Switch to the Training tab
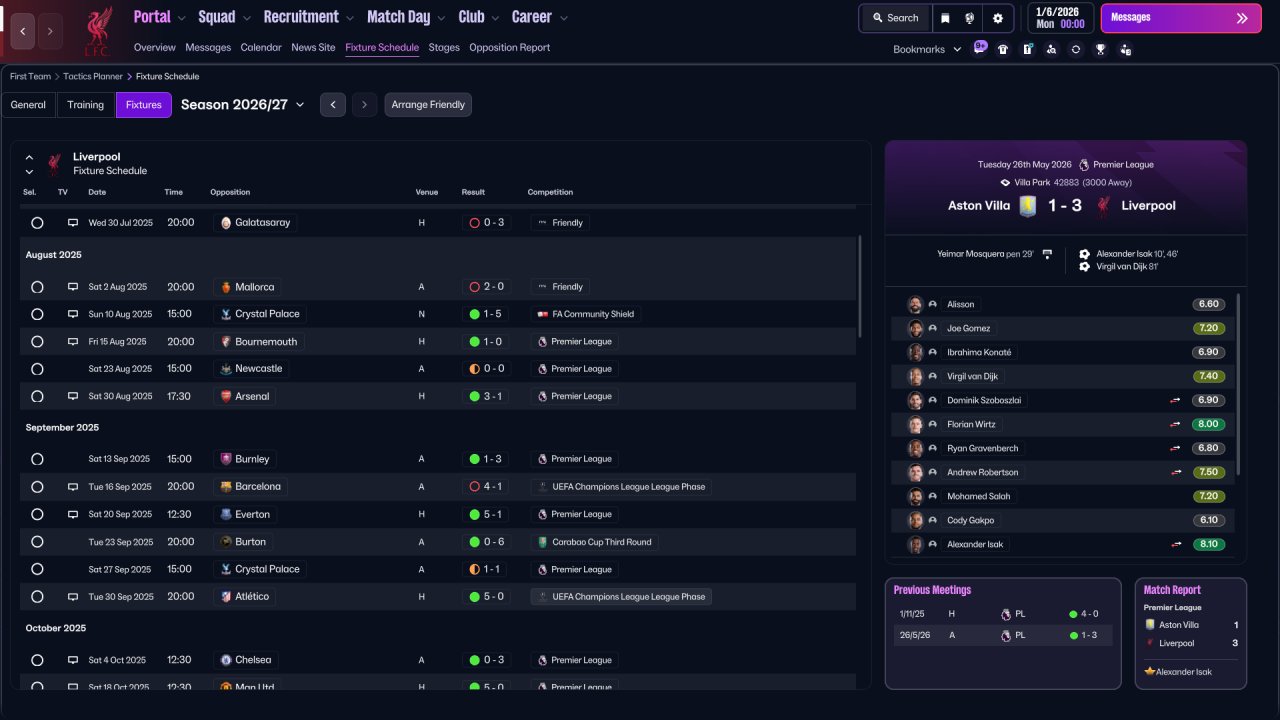Image resolution: width=1280 pixels, height=720 pixels. pyautogui.click(x=86, y=105)
